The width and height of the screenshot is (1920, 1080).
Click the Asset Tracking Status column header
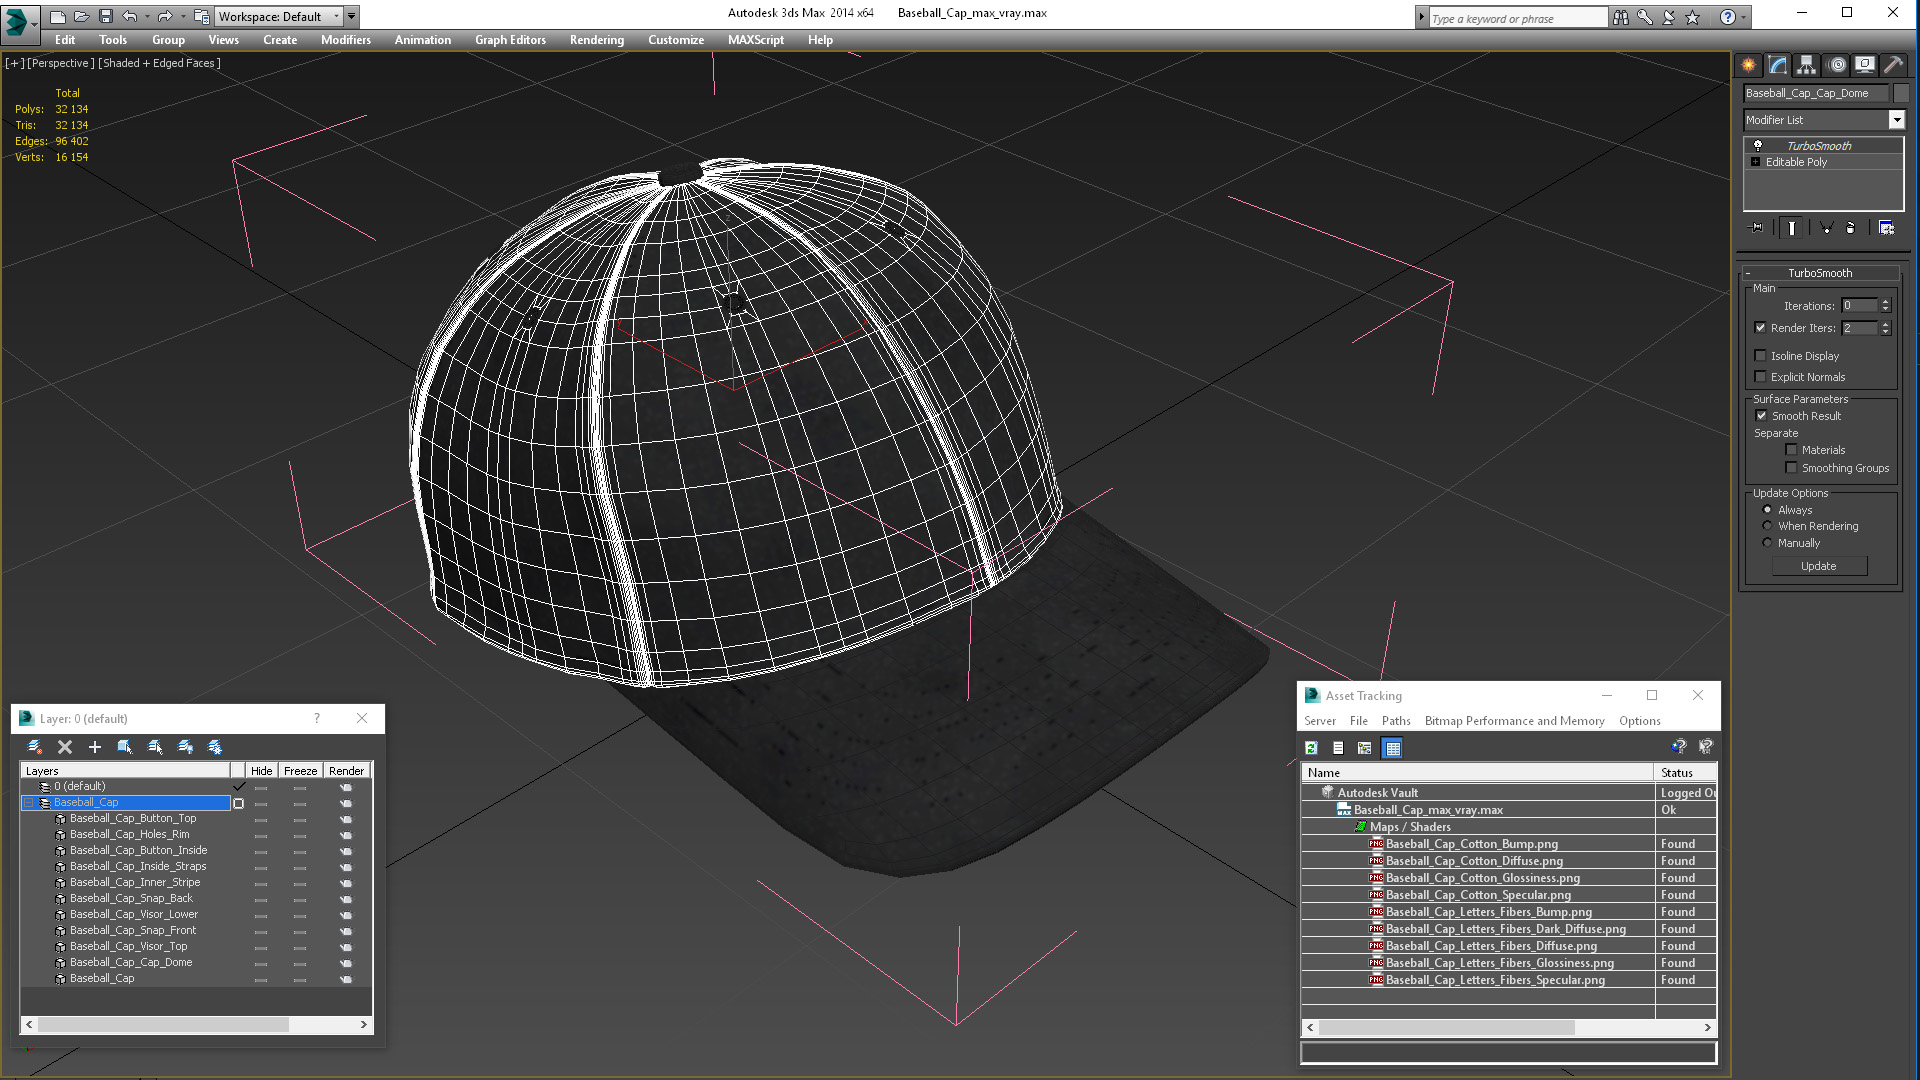tap(1685, 772)
